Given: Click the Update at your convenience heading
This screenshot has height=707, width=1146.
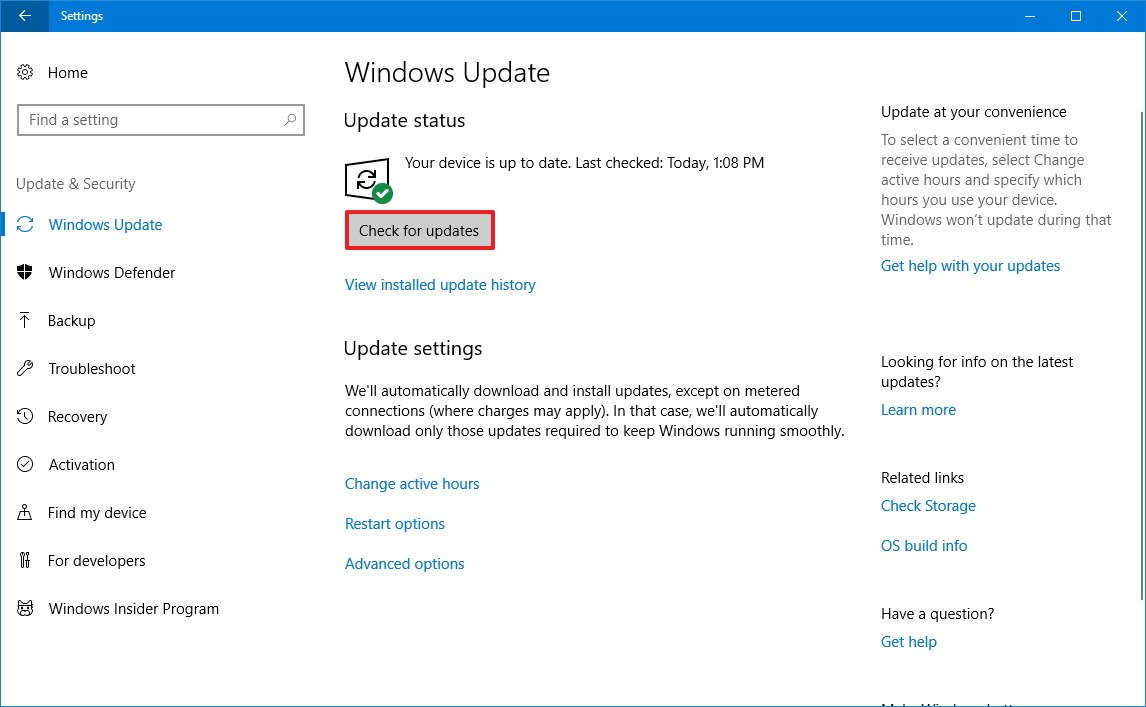Looking at the screenshot, I should (974, 112).
